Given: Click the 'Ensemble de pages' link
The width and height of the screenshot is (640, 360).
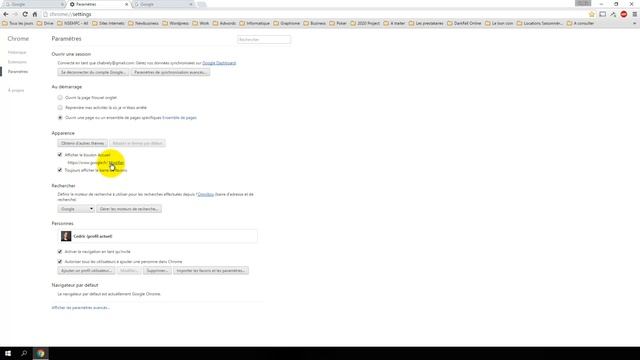Looking at the screenshot, I should (x=180, y=118).
